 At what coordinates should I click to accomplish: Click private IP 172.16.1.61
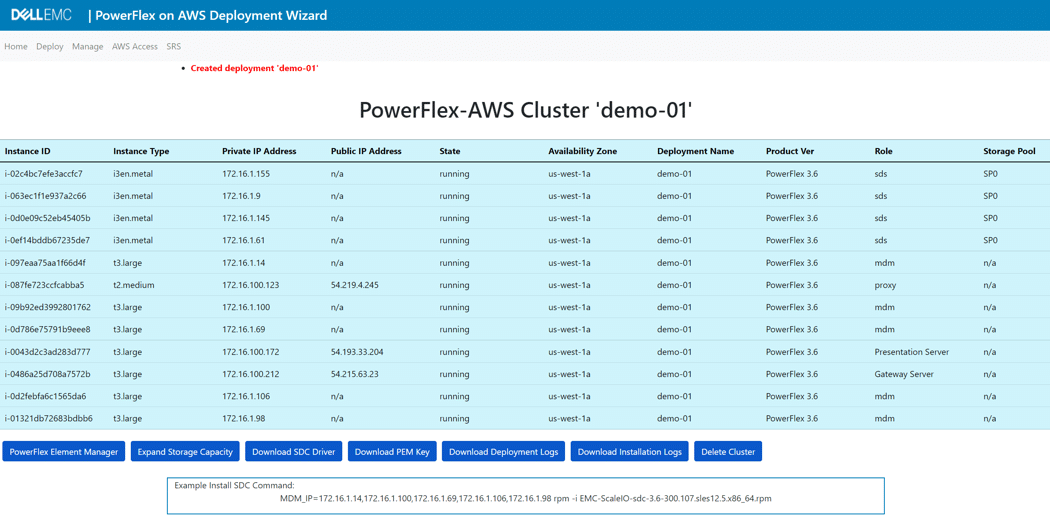pyautogui.click(x=243, y=240)
